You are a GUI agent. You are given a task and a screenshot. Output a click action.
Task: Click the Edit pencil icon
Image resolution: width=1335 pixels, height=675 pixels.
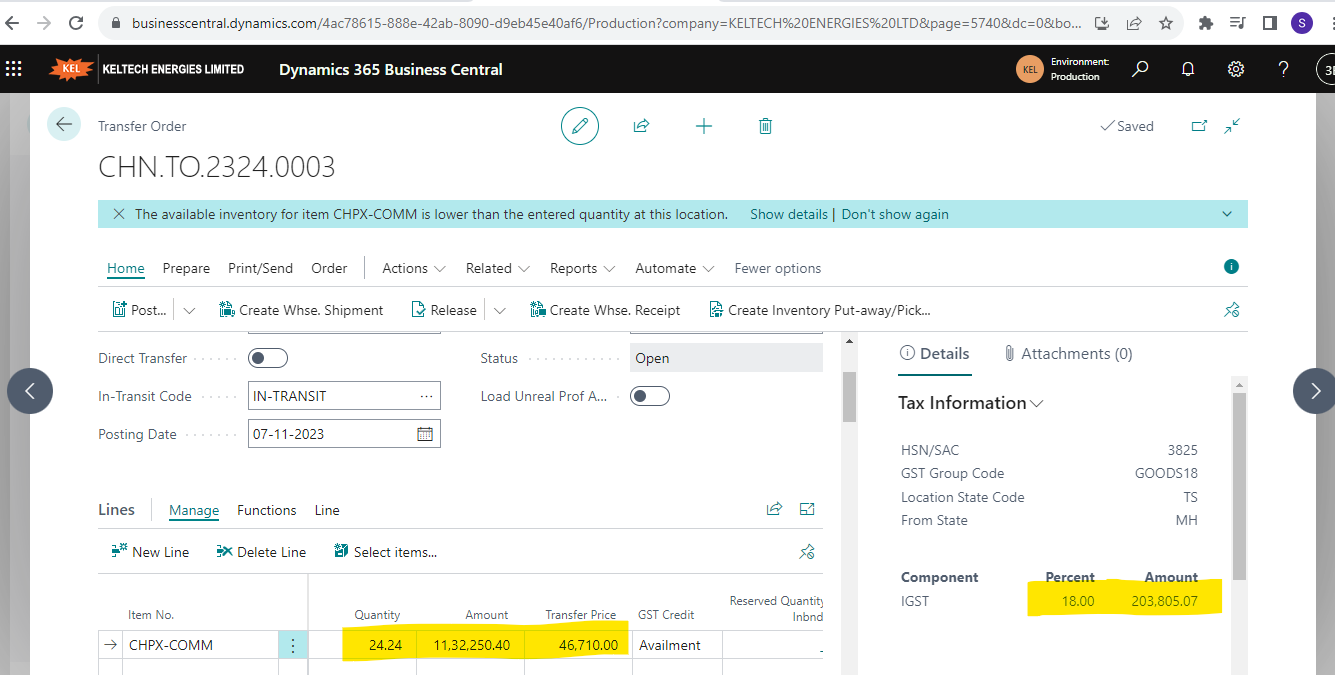click(x=580, y=125)
